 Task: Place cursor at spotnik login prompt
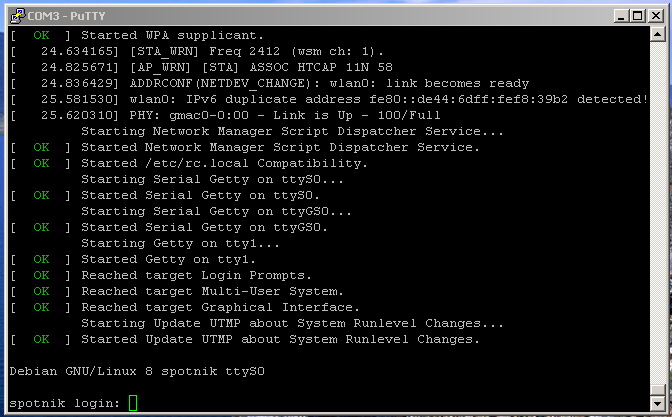pyautogui.click(x=65, y=403)
